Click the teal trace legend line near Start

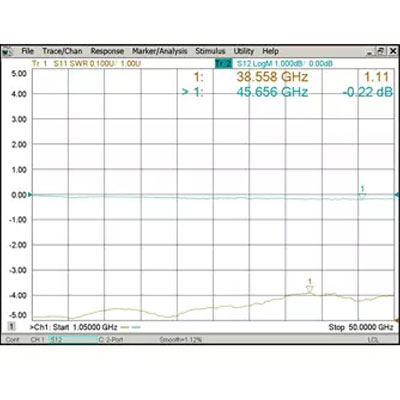[x=136, y=327]
